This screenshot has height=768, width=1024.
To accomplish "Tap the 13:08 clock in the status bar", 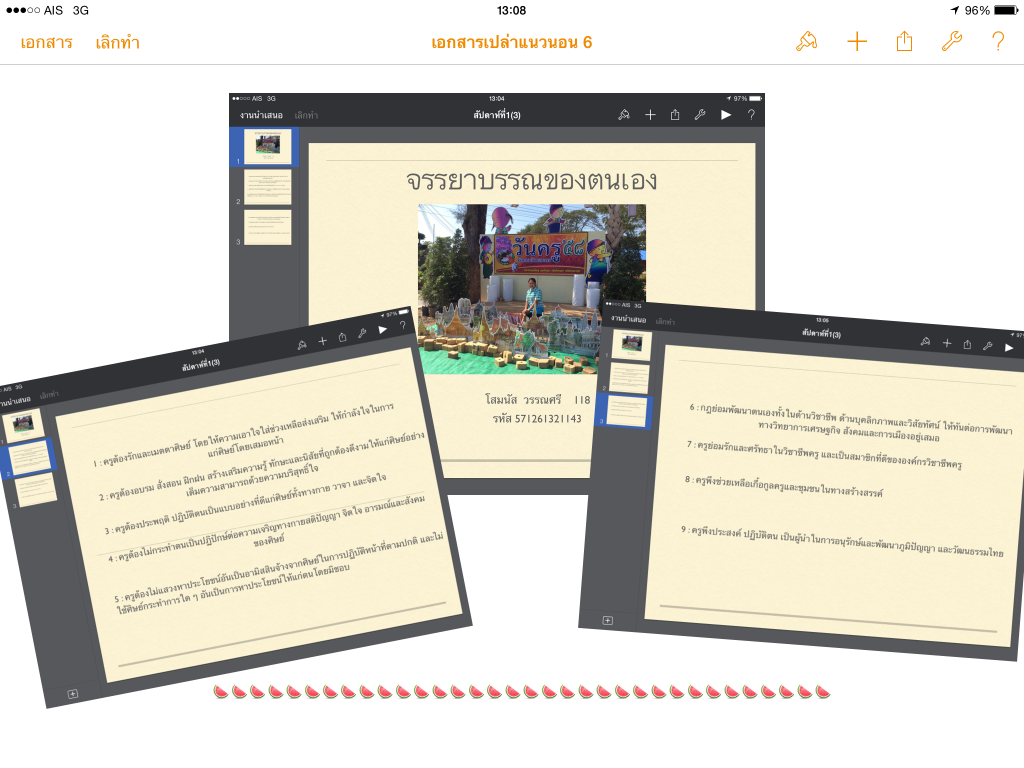I will click(x=511, y=10).
